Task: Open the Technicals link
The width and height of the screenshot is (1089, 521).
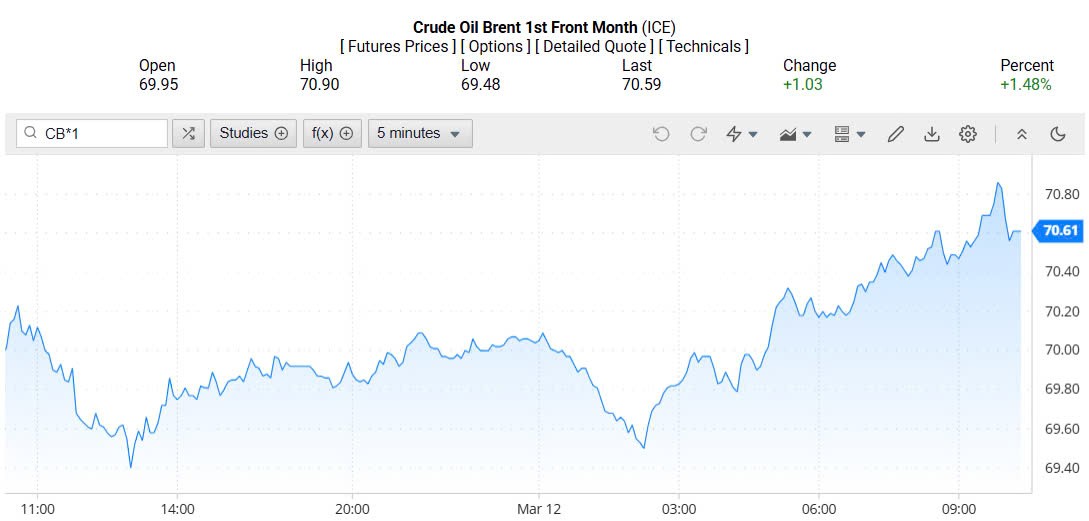Action: coord(704,47)
